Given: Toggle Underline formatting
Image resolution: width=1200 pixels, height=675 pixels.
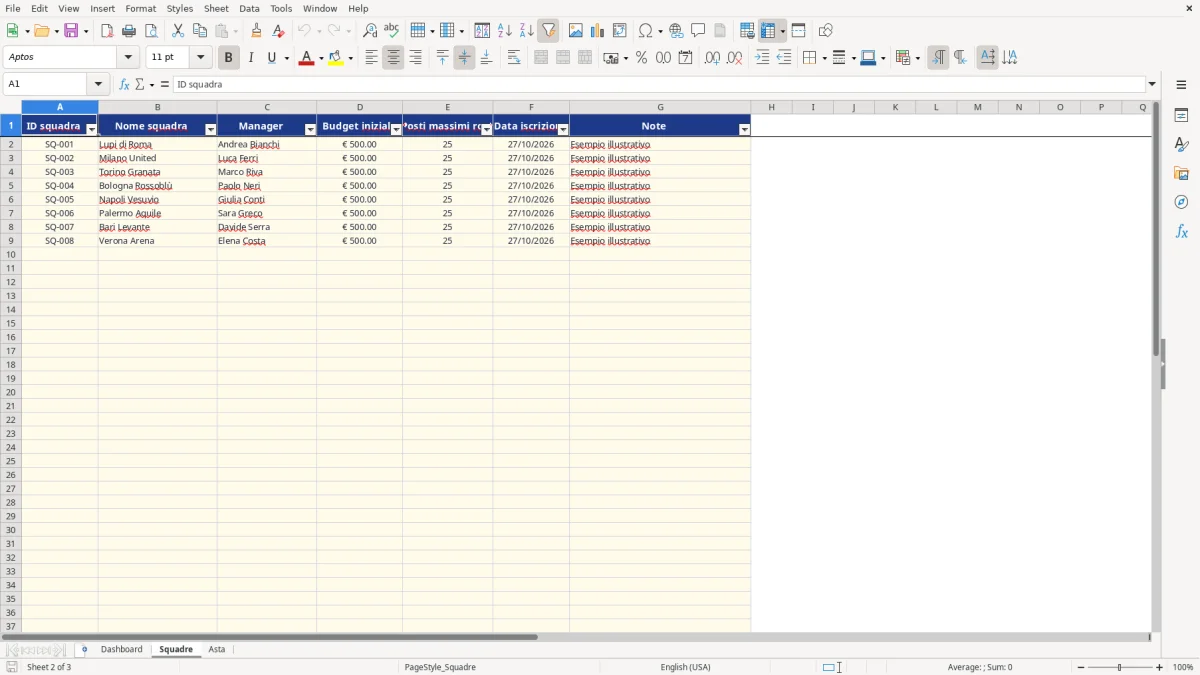Looking at the screenshot, I should tap(272, 58).
